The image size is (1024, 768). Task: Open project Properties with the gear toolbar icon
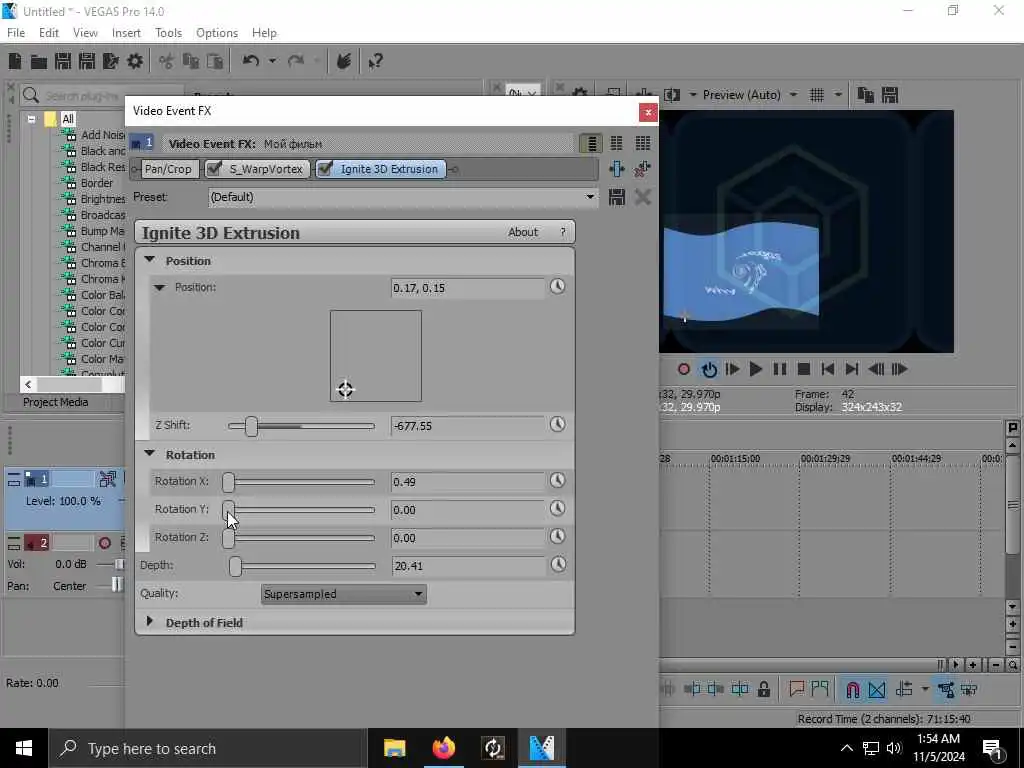pyautogui.click(x=135, y=61)
